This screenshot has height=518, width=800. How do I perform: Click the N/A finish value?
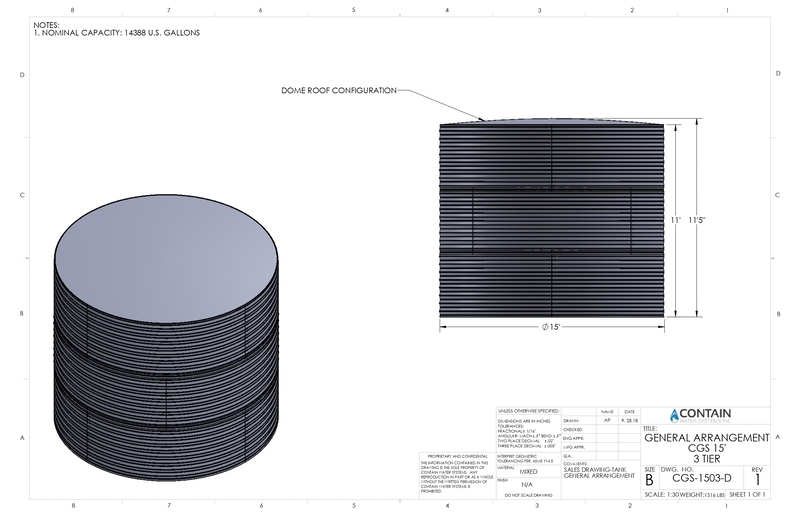click(527, 484)
